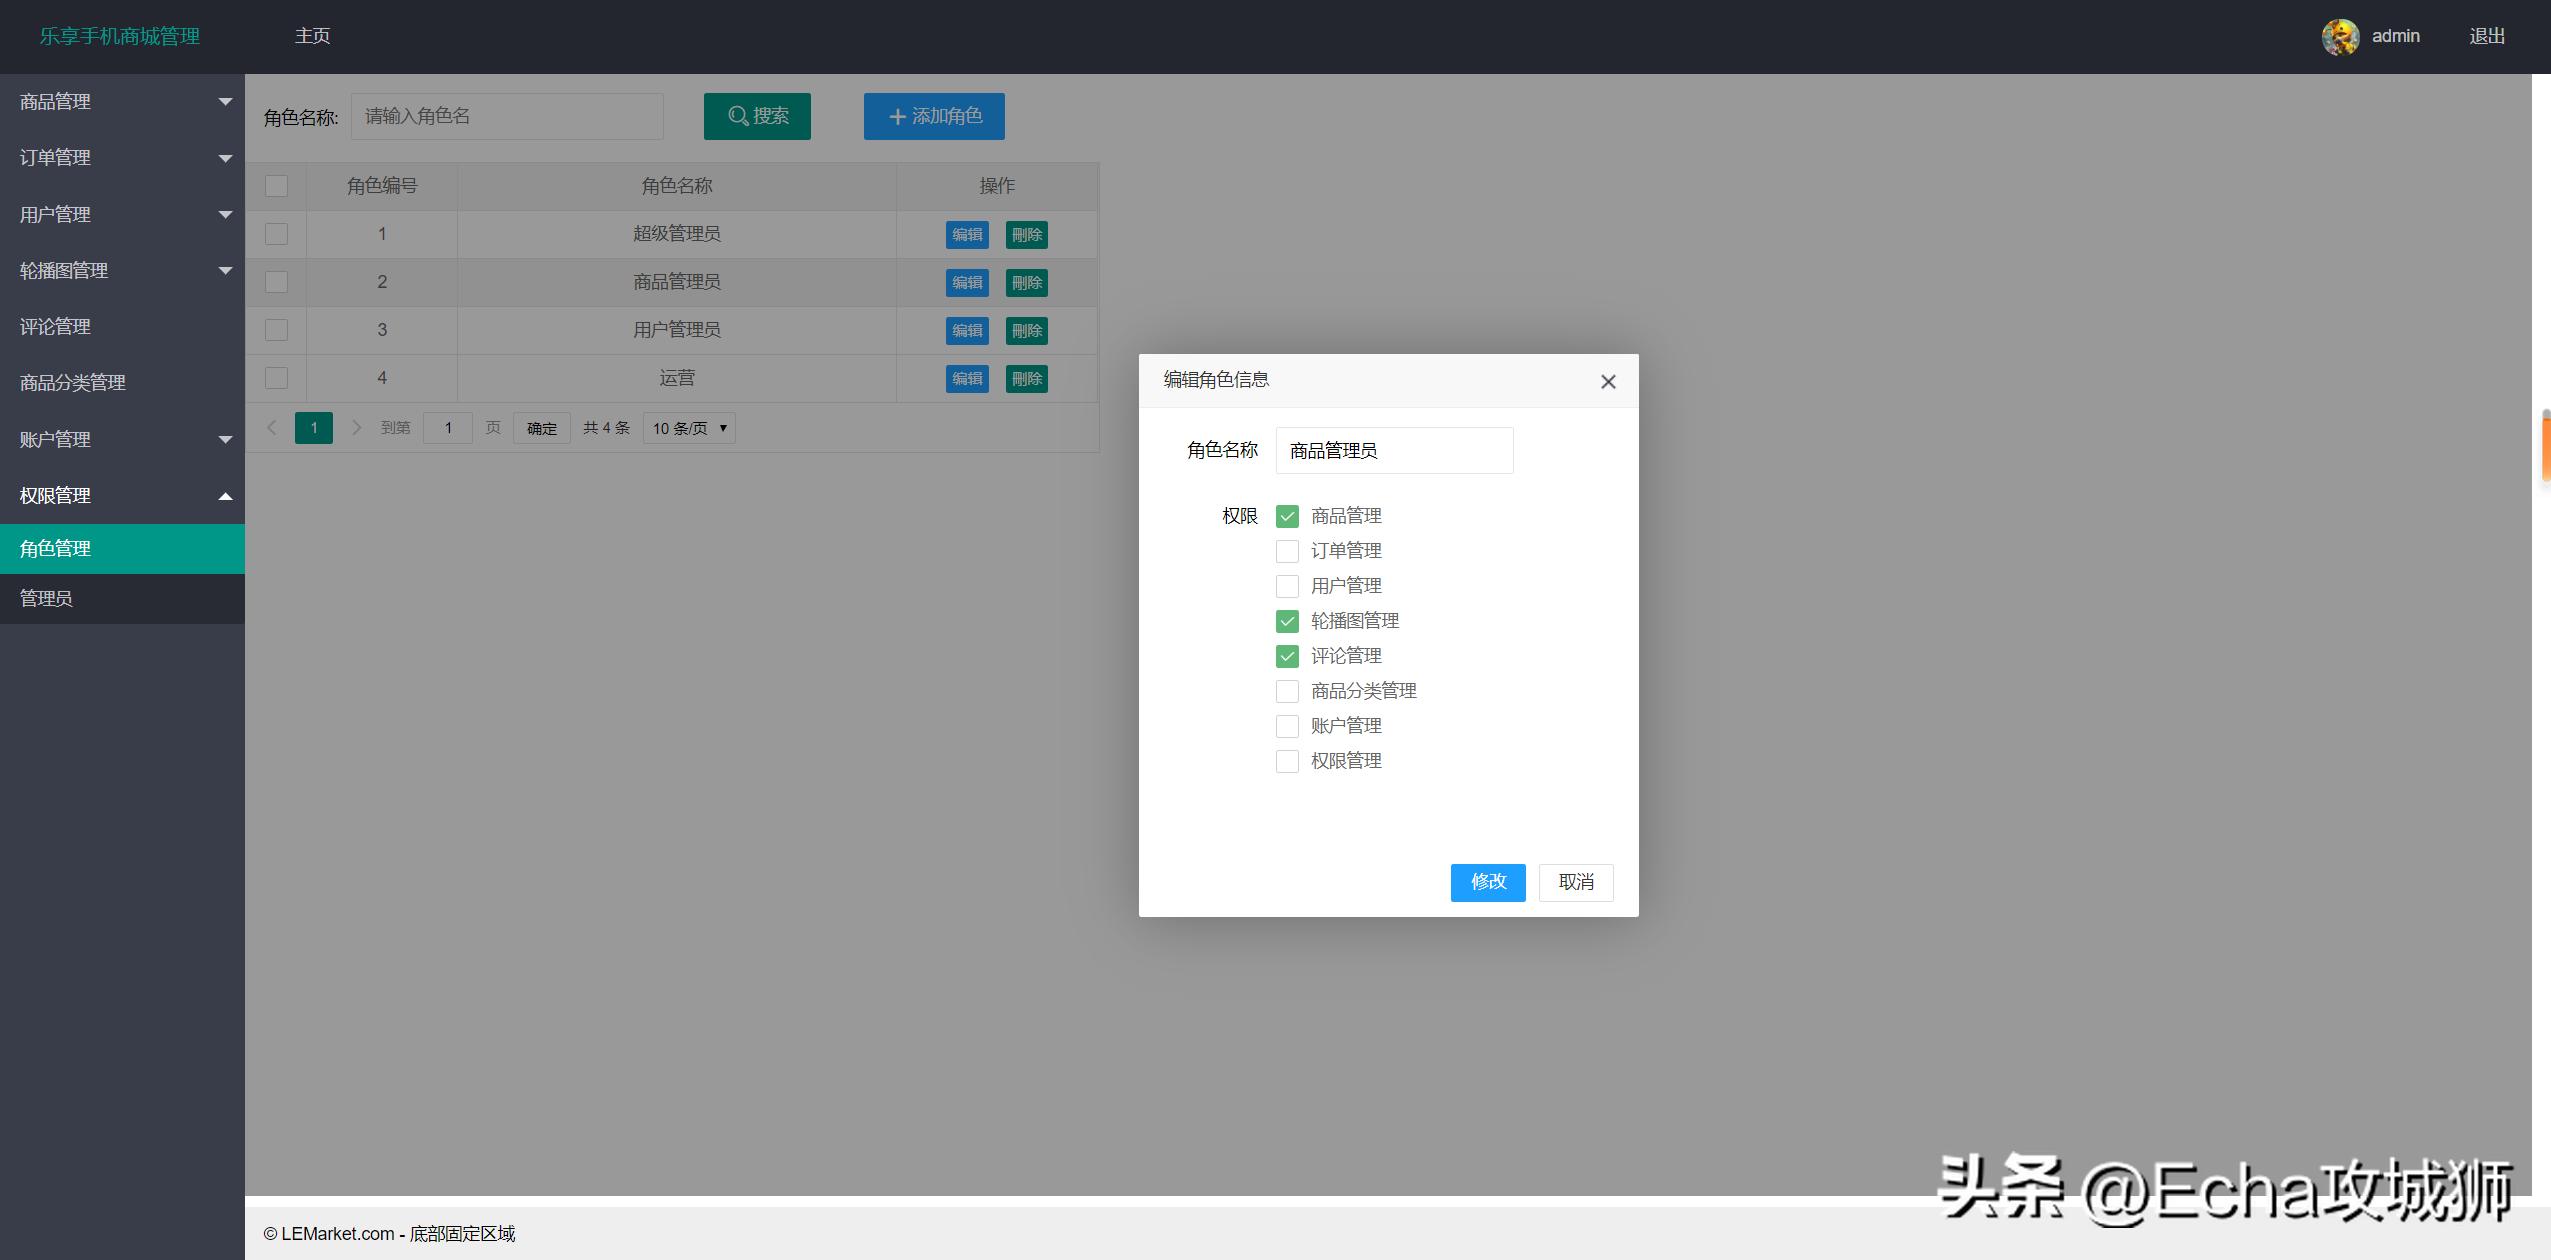2551x1260 pixels.
Task: Click the orange scrollbar on the right edge
Action: pyautogui.click(x=2545, y=447)
